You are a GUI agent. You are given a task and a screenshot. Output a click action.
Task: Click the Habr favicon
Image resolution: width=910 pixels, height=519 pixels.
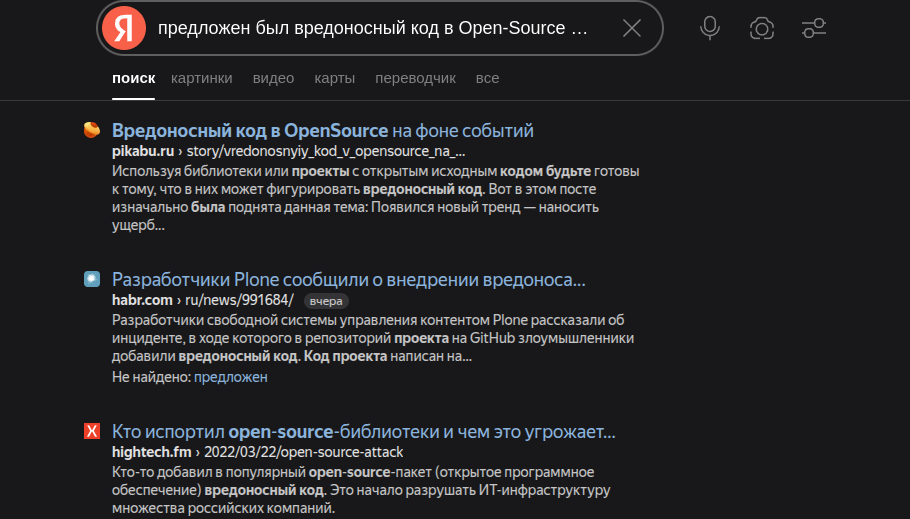tap(92, 279)
